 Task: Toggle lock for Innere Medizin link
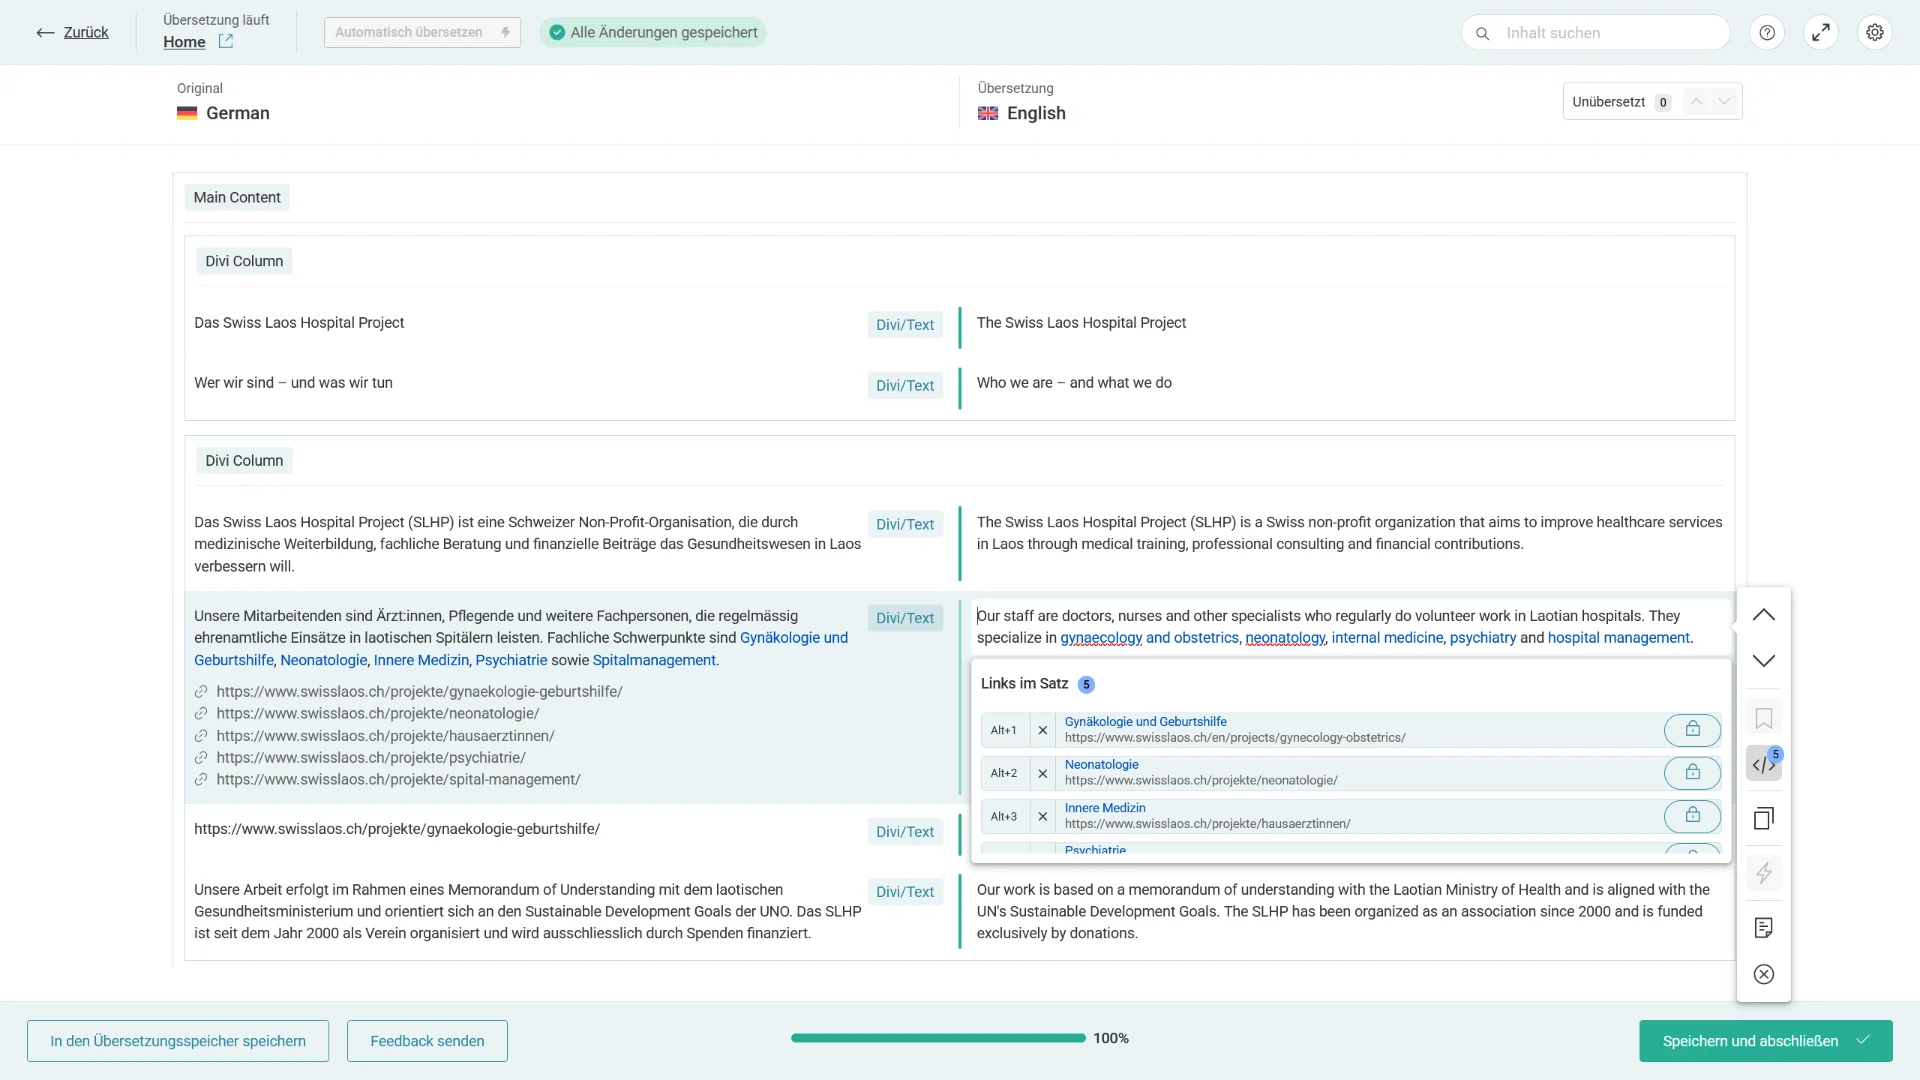1692,816
